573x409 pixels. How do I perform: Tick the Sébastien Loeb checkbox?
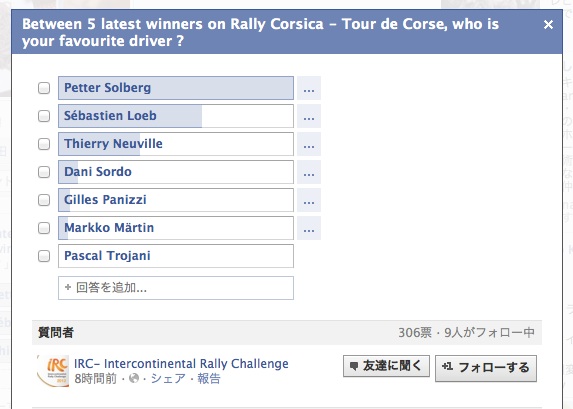[x=44, y=116]
